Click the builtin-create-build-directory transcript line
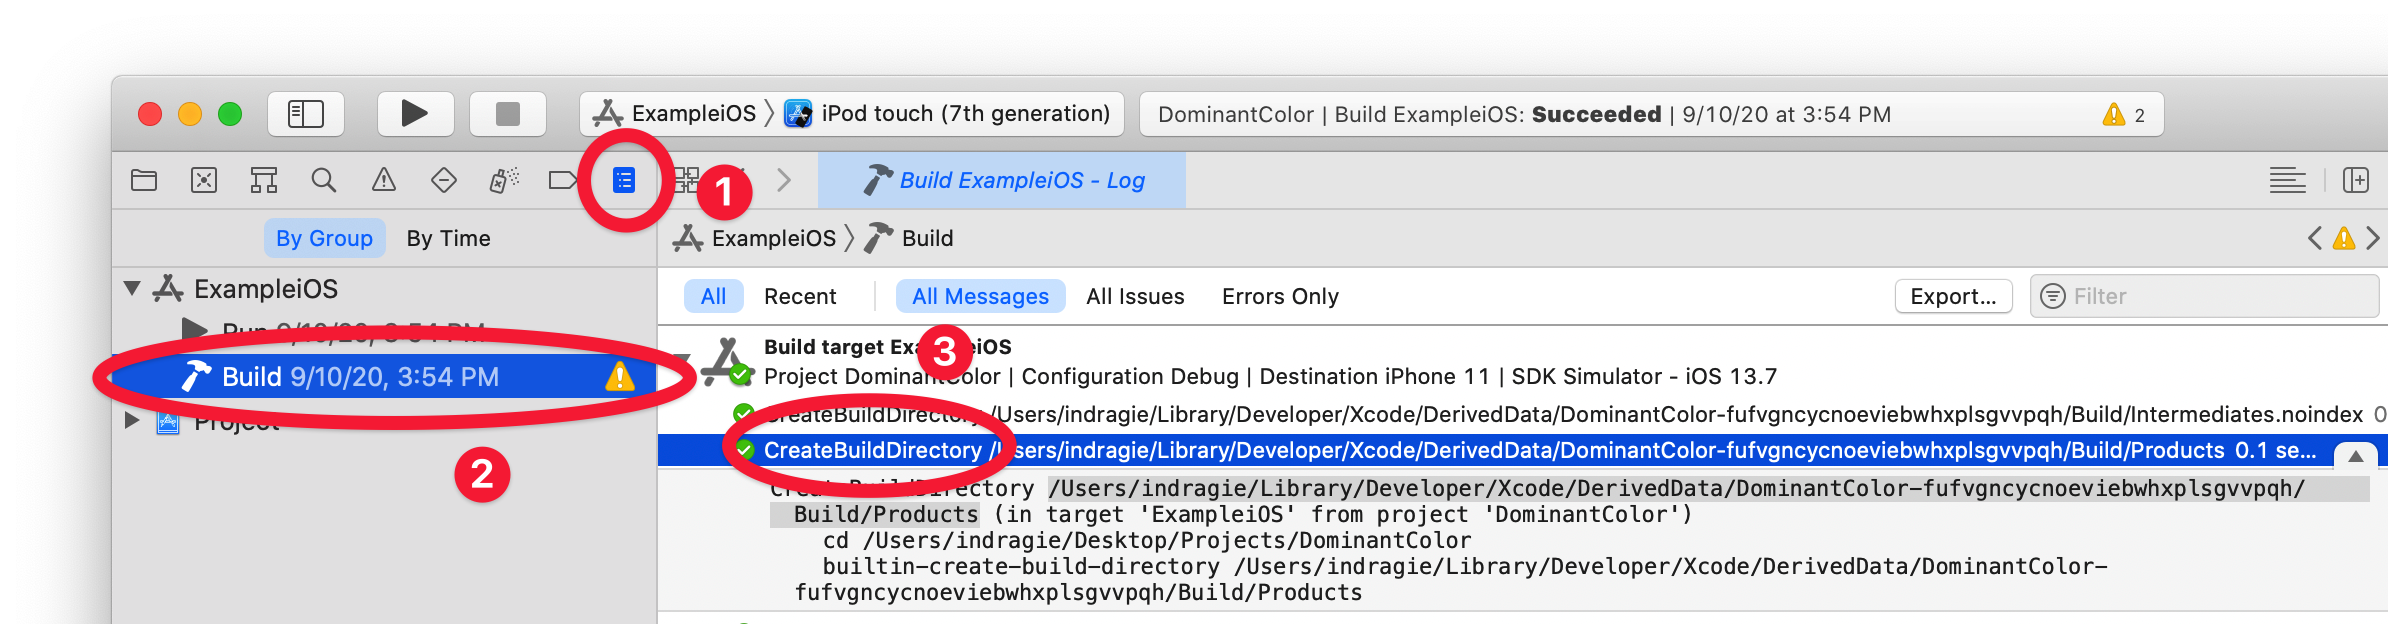Image resolution: width=2388 pixels, height=624 pixels. [1451, 579]
